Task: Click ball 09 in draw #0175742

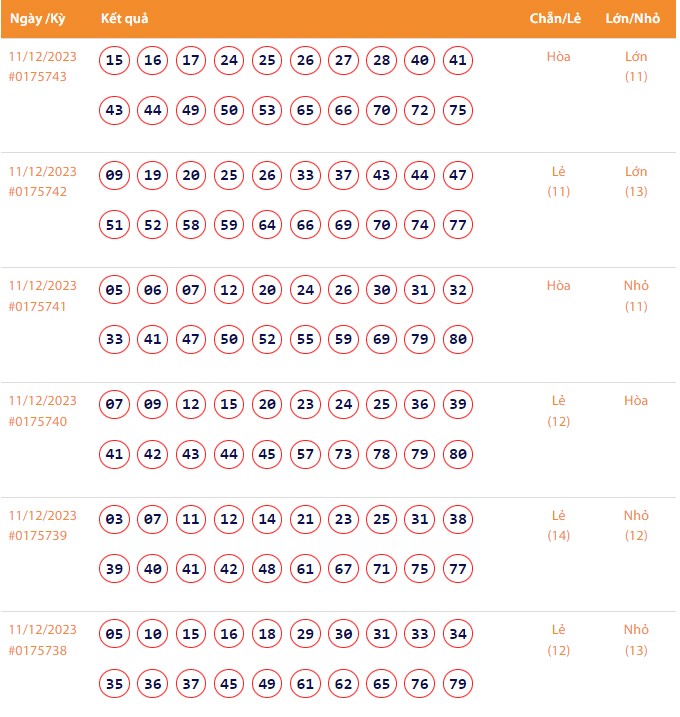Action: click(x=115, y=176)
